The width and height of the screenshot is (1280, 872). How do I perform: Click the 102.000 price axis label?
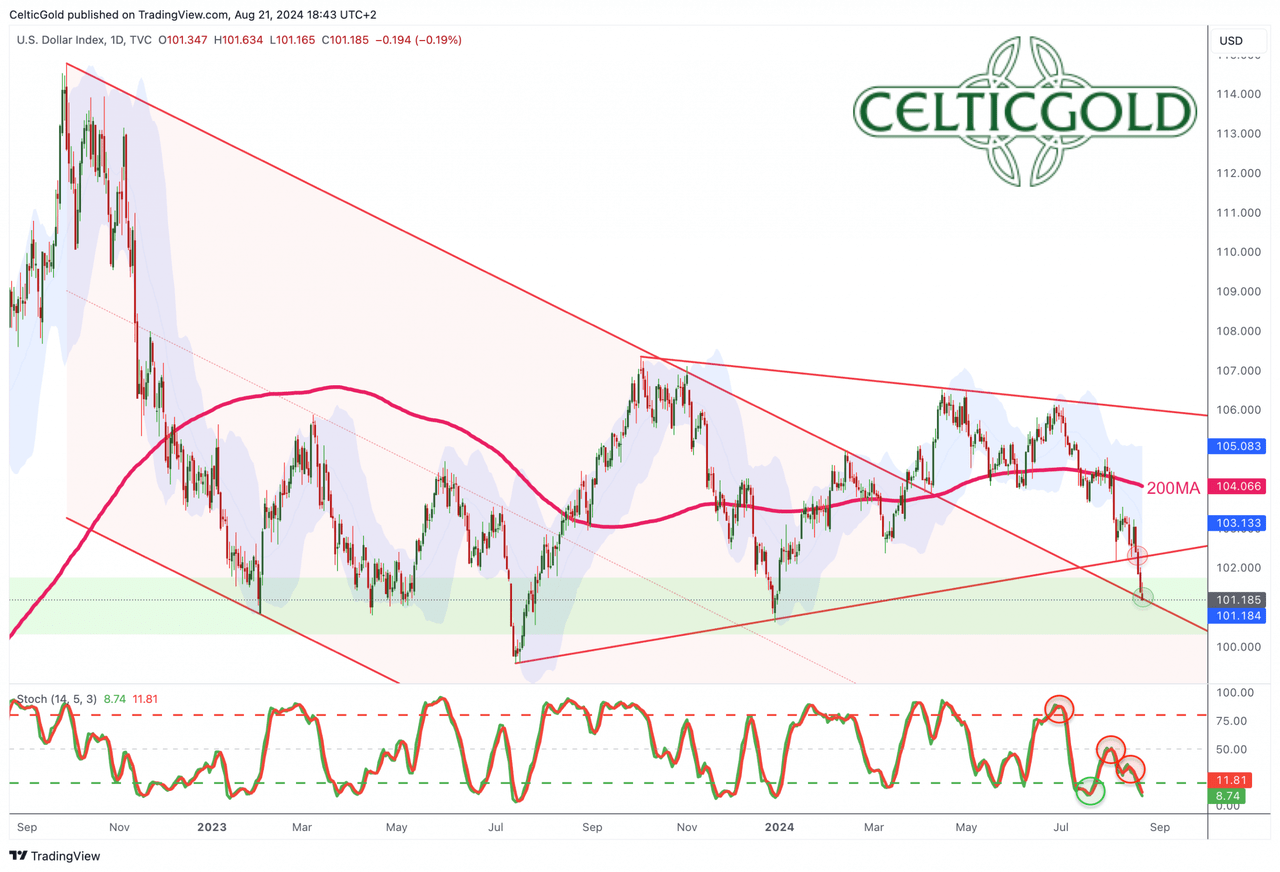pos(1238,568)
